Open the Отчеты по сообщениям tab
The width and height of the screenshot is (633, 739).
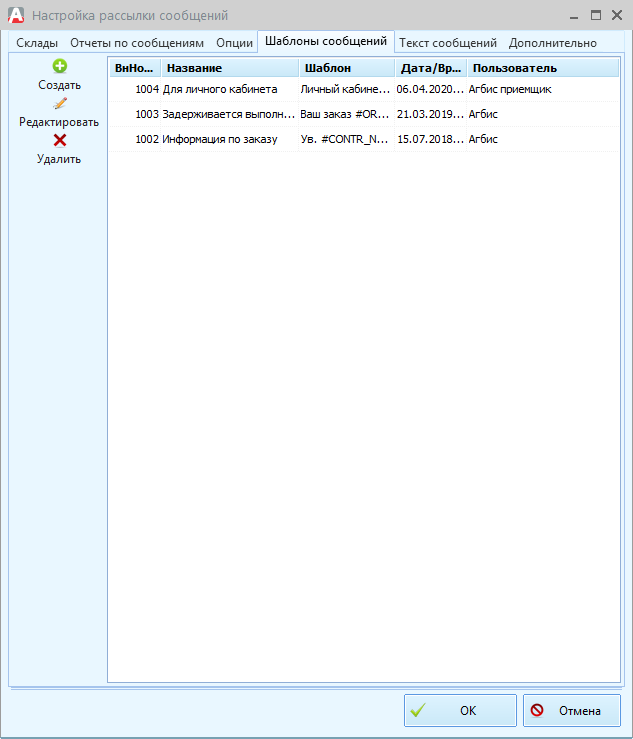tap(137, 43)
